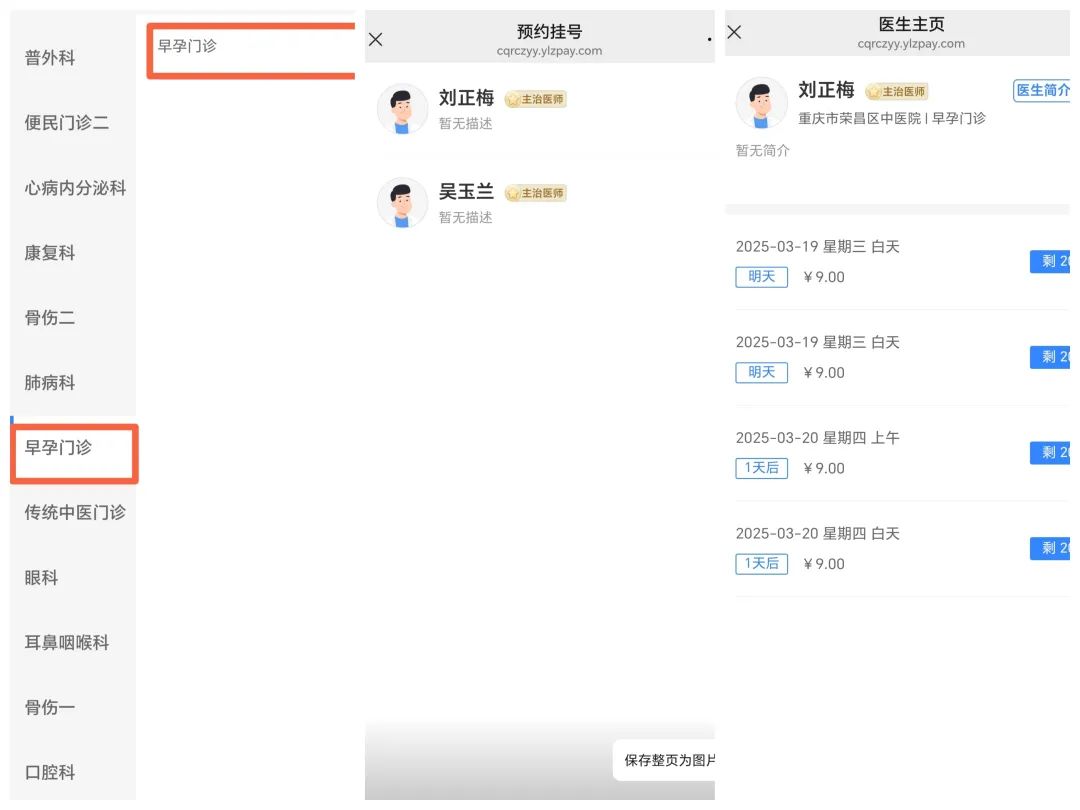
Task: Click the 主治医师 badge on the 医生主页 page
Action: [x=897, y=92]
